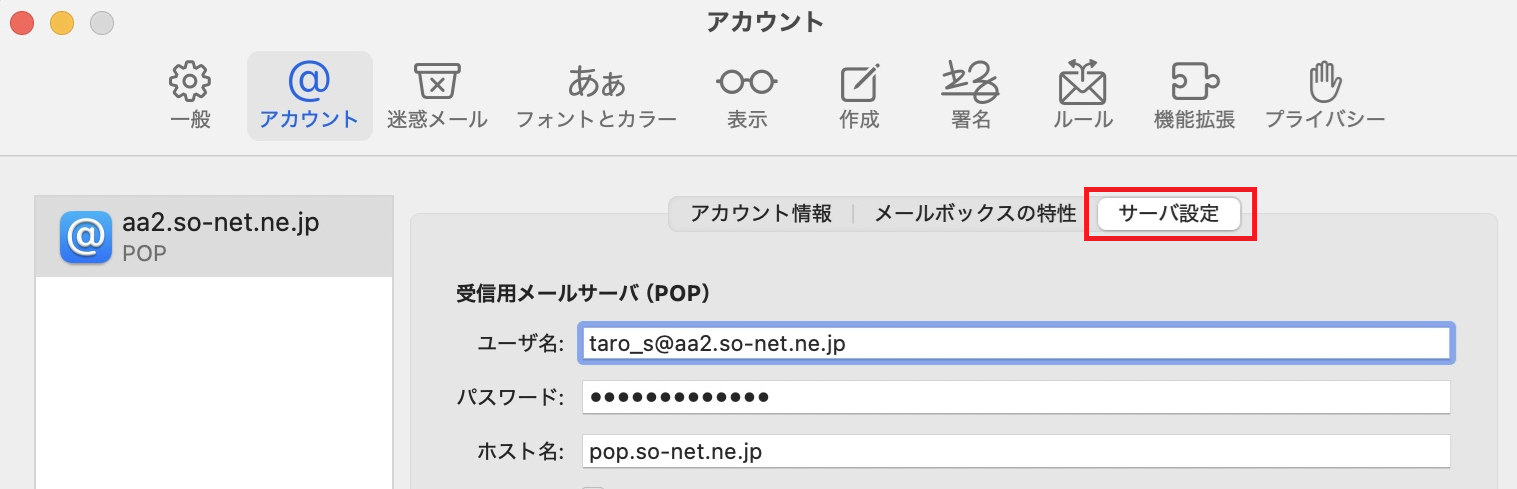Open the ルール rules pane
The image size is (1517, 489).
[x=1082, y=96]
